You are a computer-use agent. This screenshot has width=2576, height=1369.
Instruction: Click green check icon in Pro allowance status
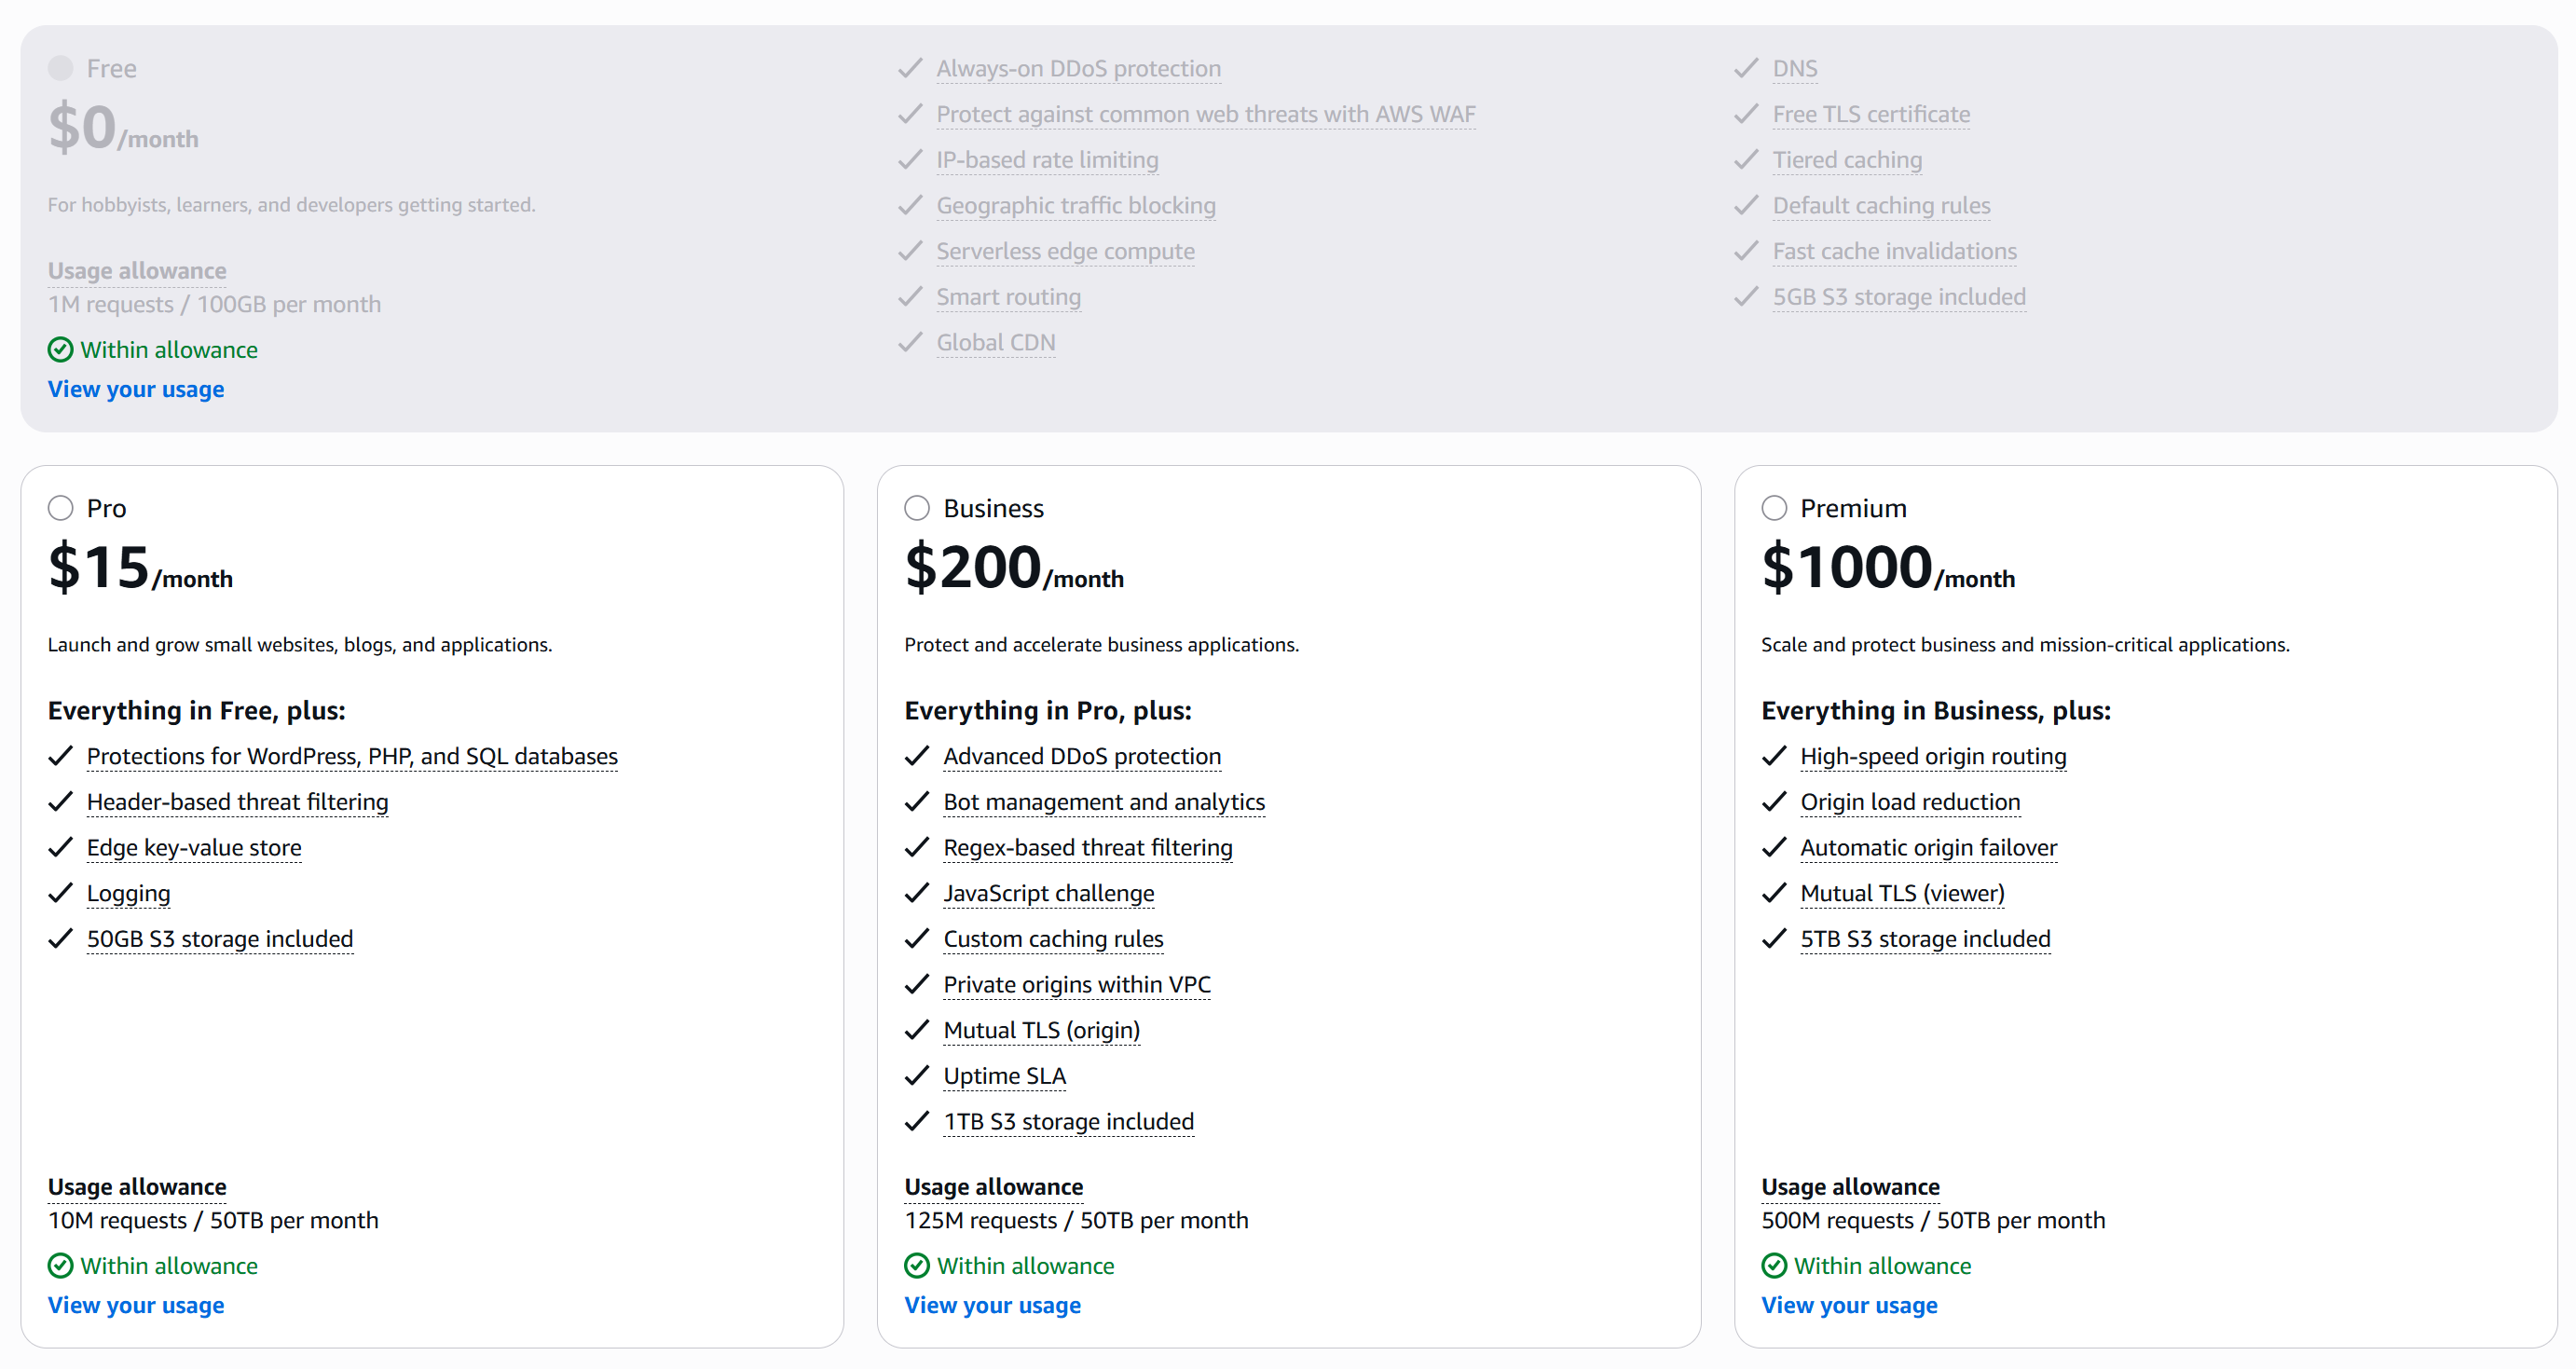tap(61, 1266)
